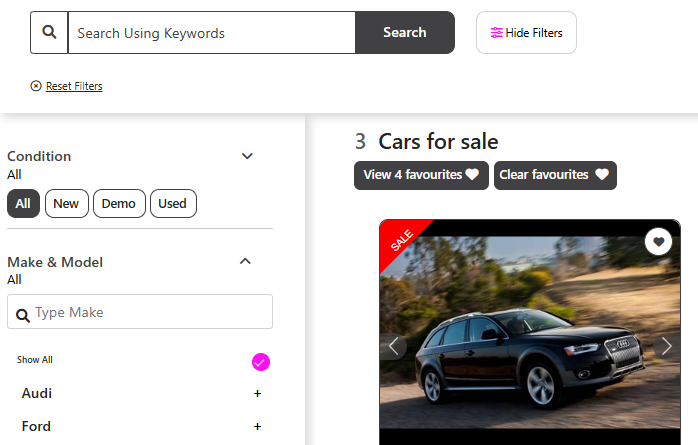Show the previous car photo with the left arrow
The height and width of the screenshot is (445, 698).
394,346
